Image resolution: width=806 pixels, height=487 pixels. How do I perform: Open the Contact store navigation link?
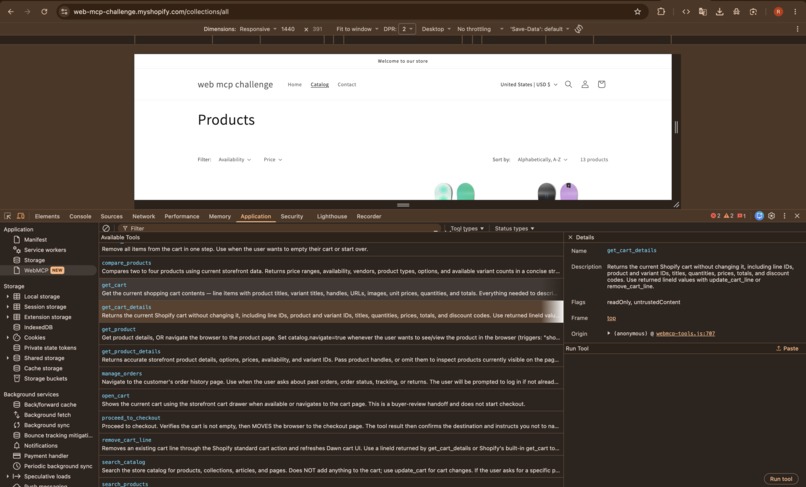[346, 84]
